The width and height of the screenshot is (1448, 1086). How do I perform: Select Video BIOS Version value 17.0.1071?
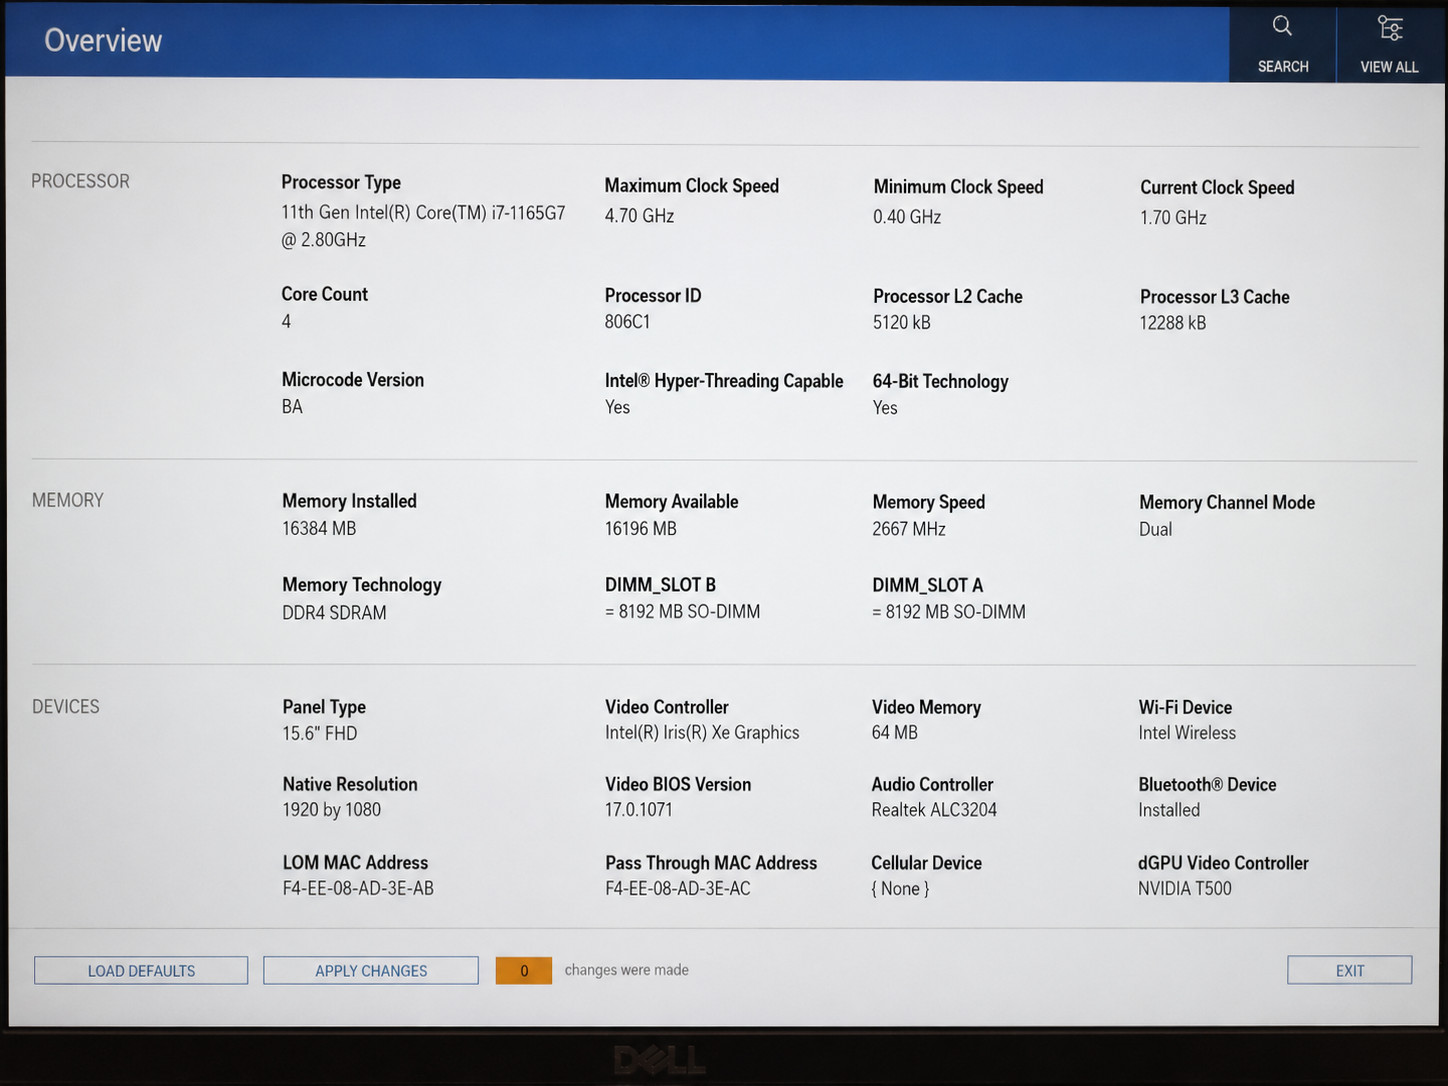click(x=638, y=810)
